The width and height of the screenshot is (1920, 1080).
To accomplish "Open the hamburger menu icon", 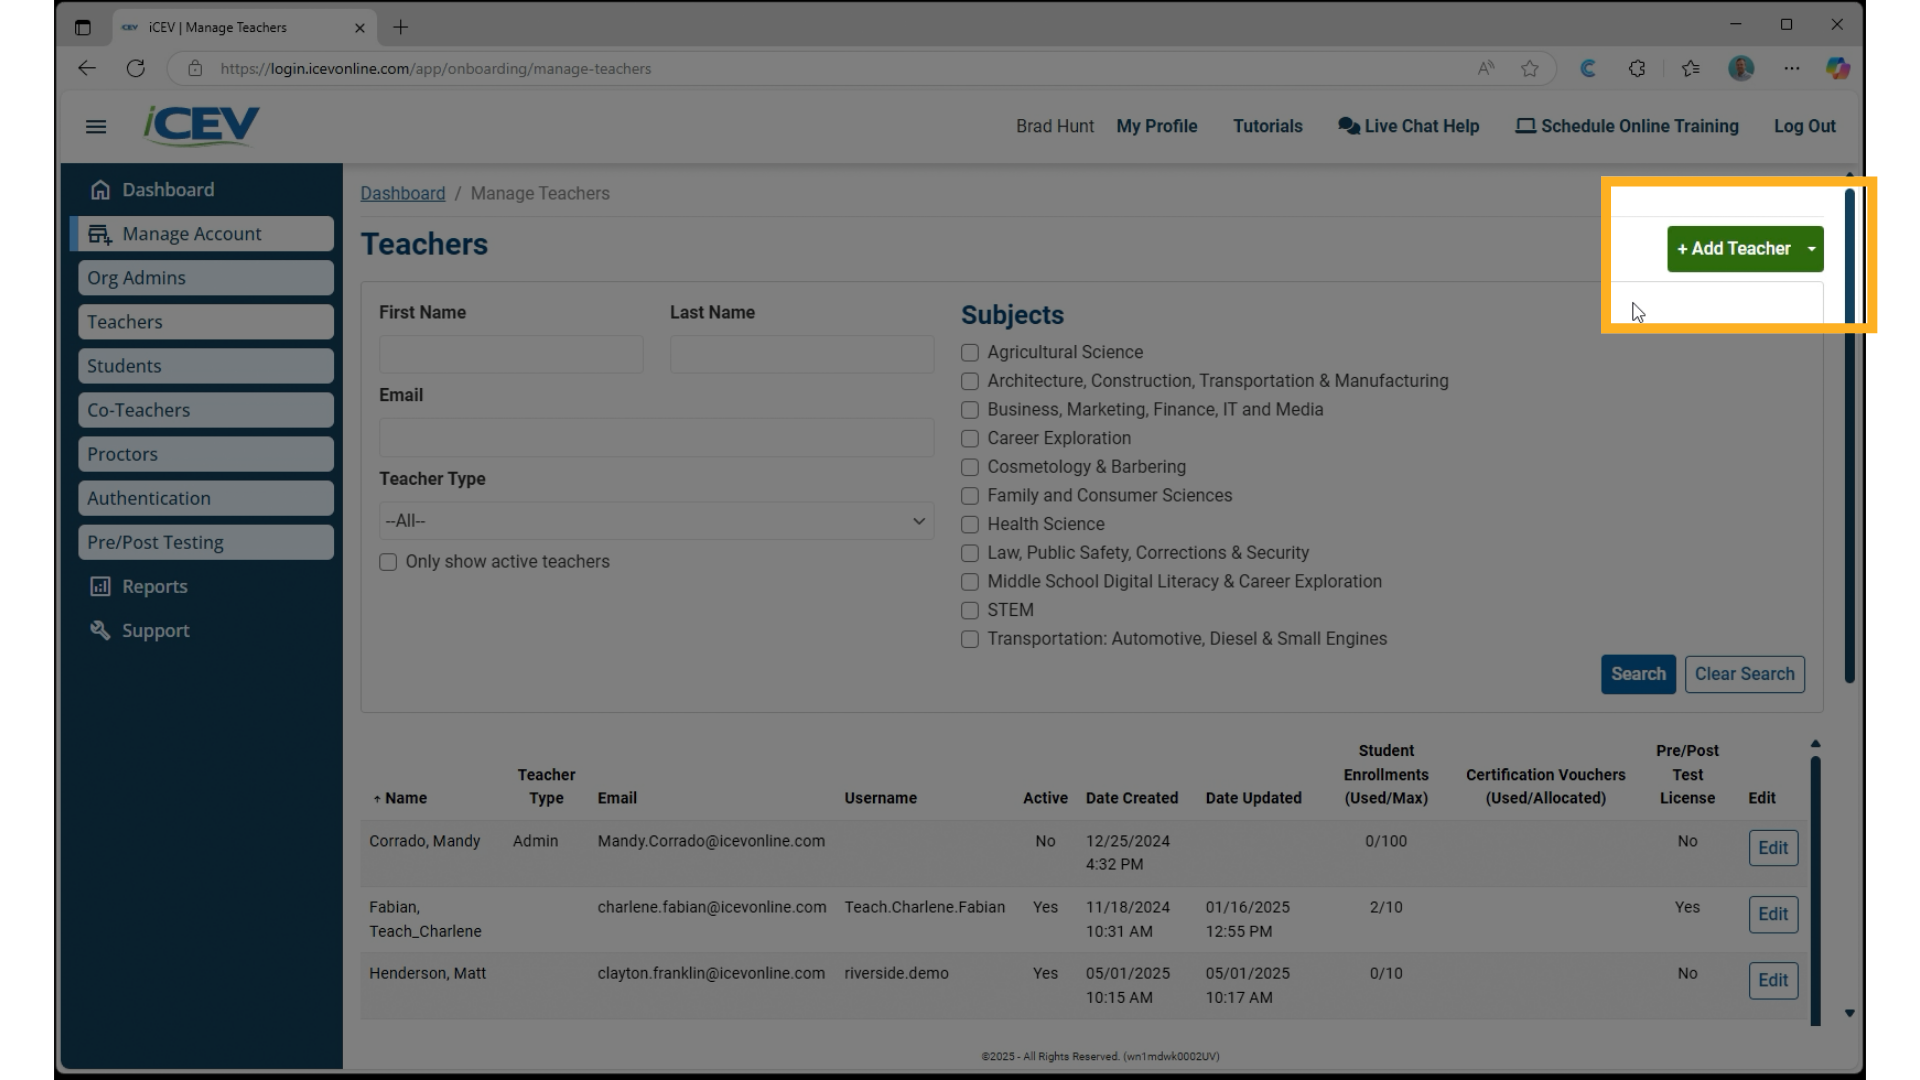I will click(96, 126).
